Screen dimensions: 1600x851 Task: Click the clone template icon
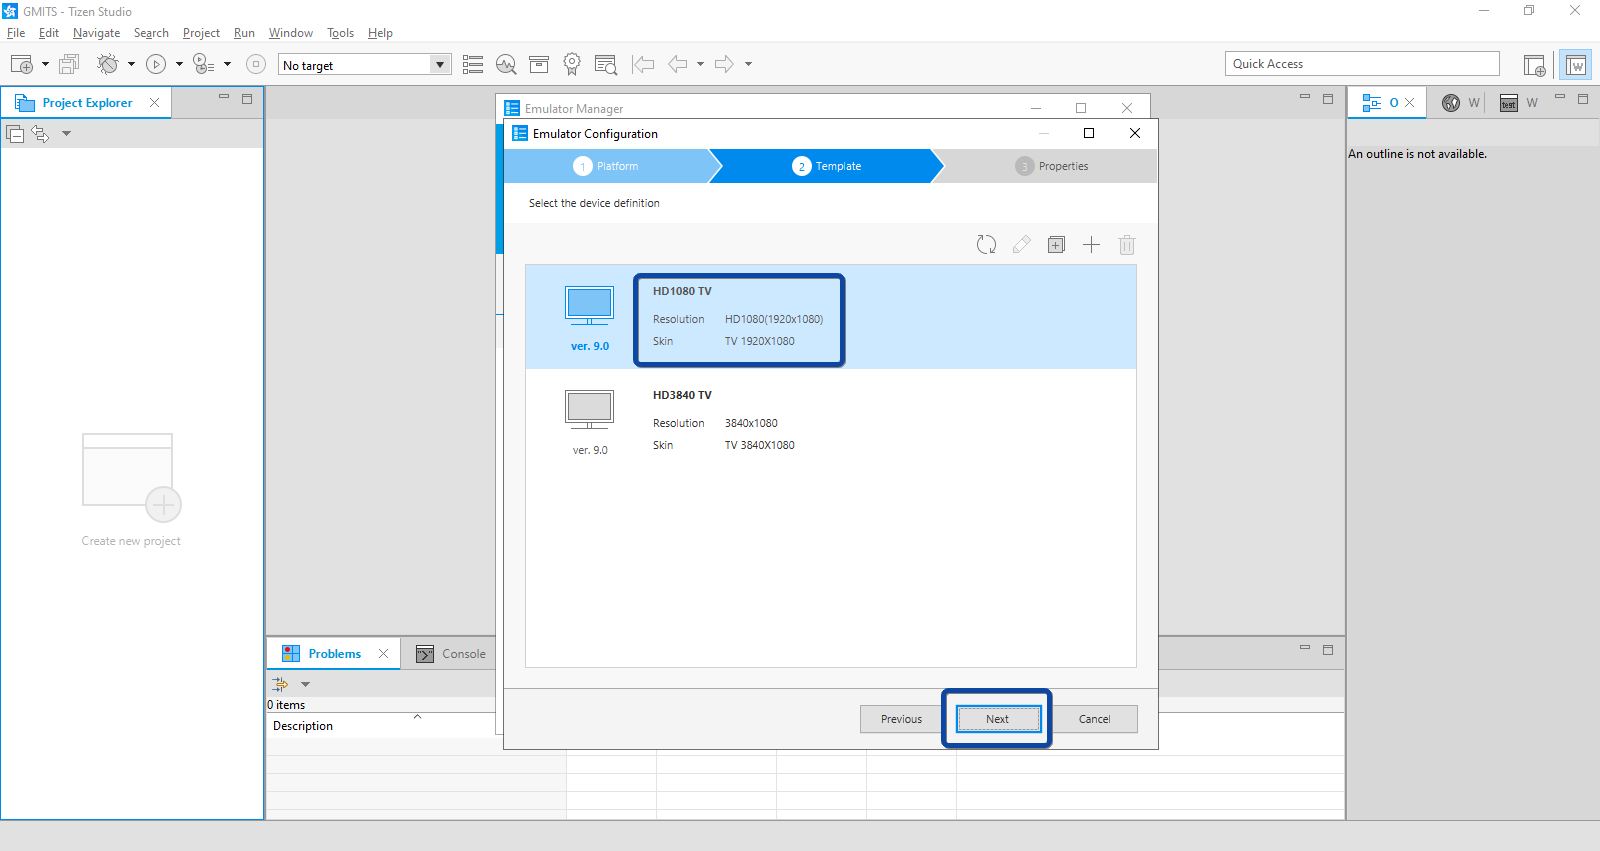pos(1056,244)
